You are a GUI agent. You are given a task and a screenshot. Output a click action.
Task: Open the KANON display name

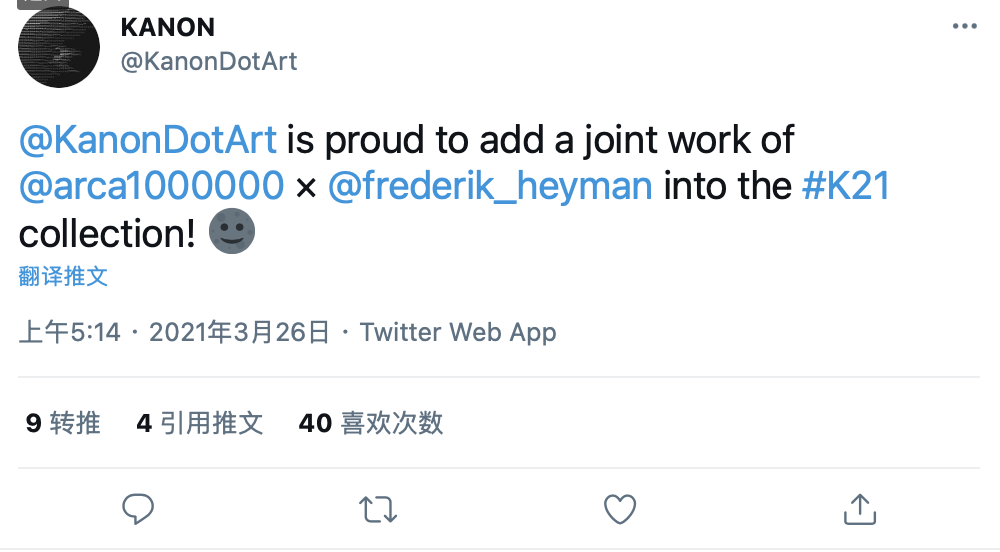click(168, 27)
